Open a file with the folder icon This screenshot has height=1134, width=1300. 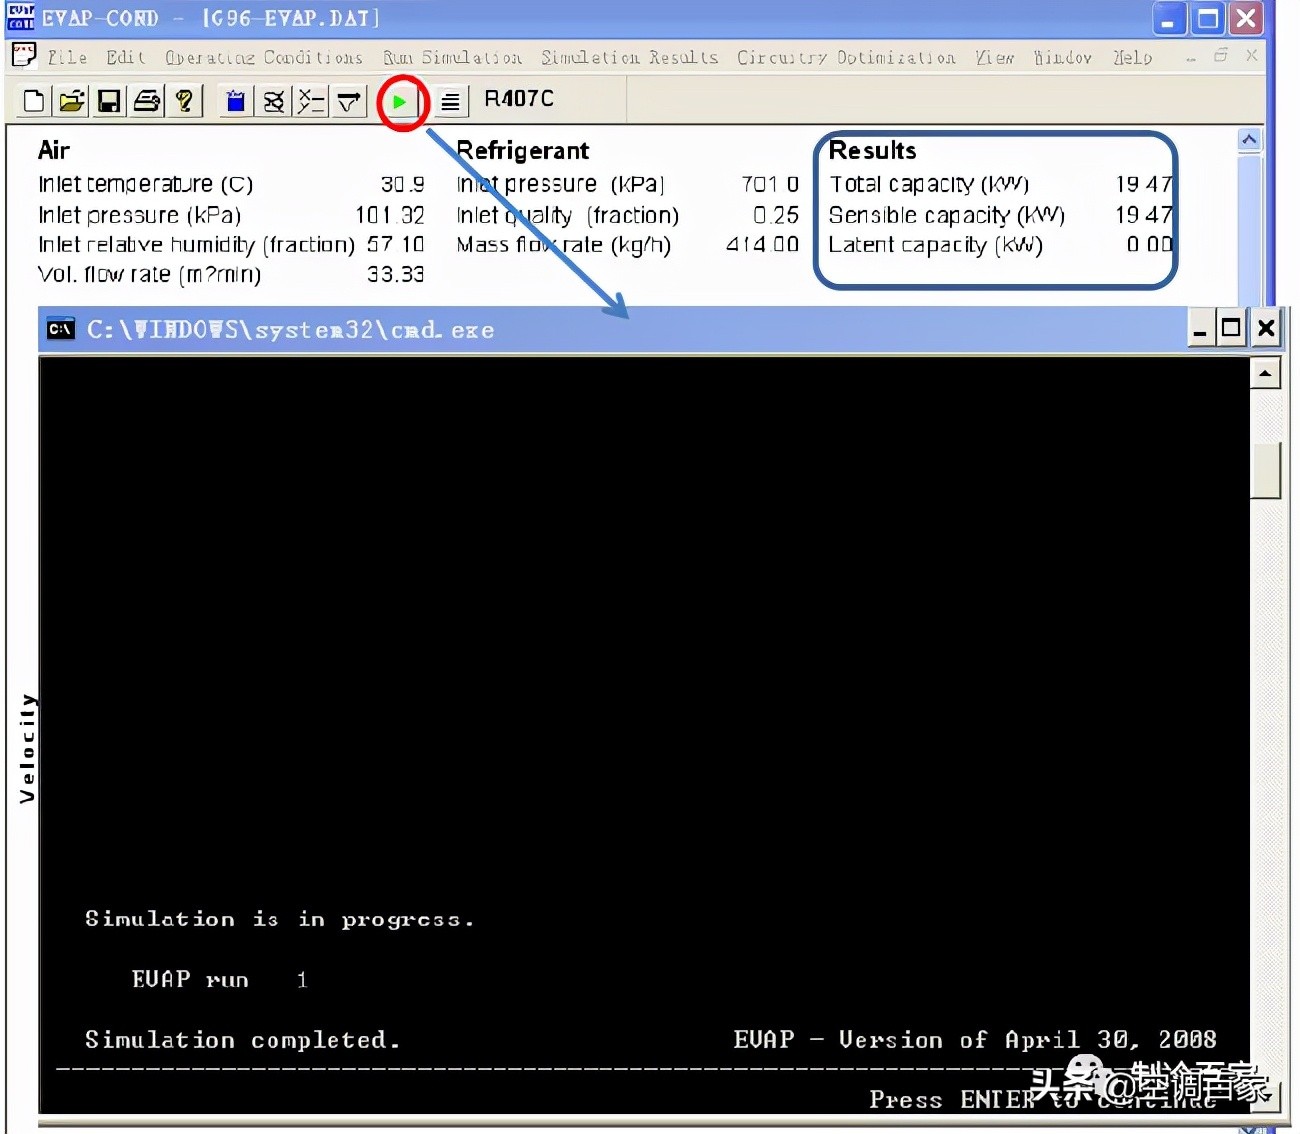click(71, 101)
